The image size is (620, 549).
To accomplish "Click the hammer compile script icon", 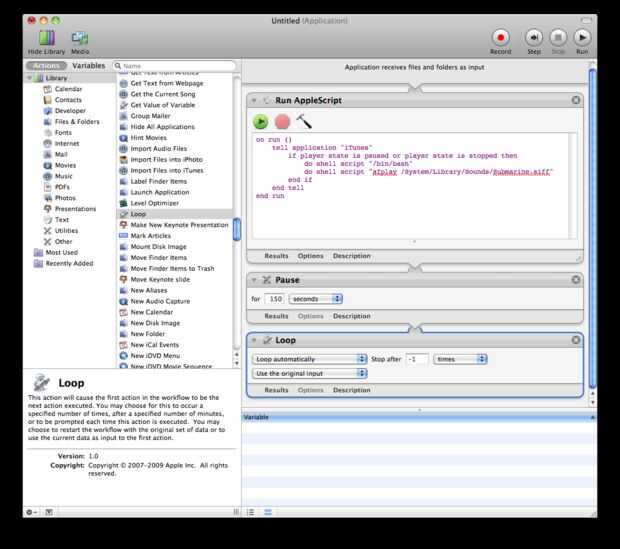I will [305, 121].
